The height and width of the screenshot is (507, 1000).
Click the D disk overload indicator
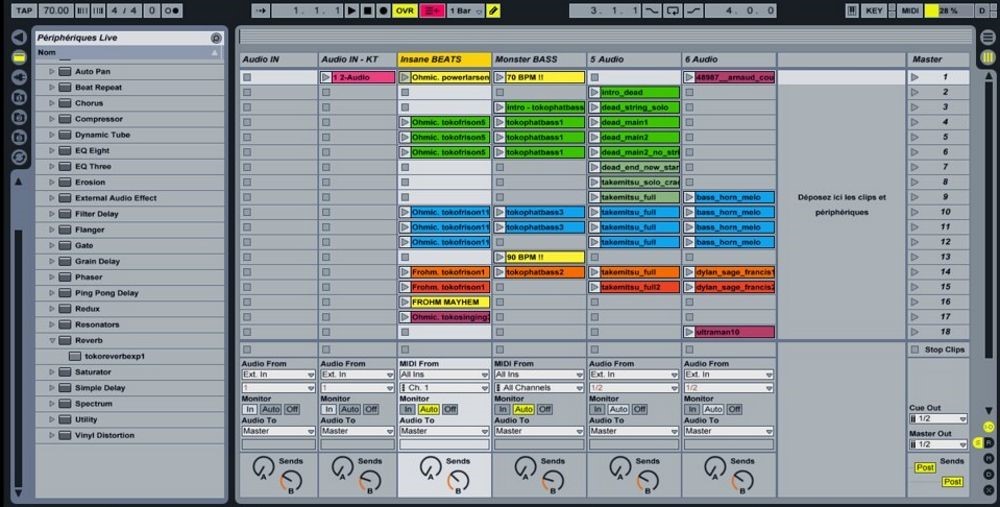point(983,10)
